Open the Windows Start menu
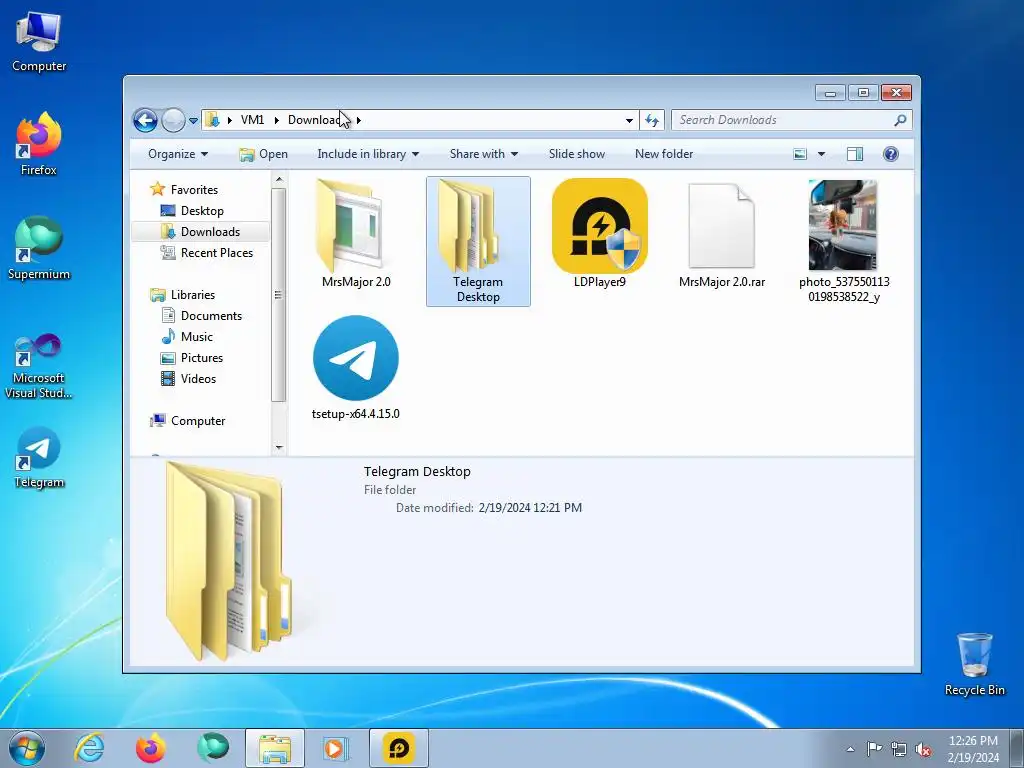This screenshot has width=1024, height=768. coord(27,748)
